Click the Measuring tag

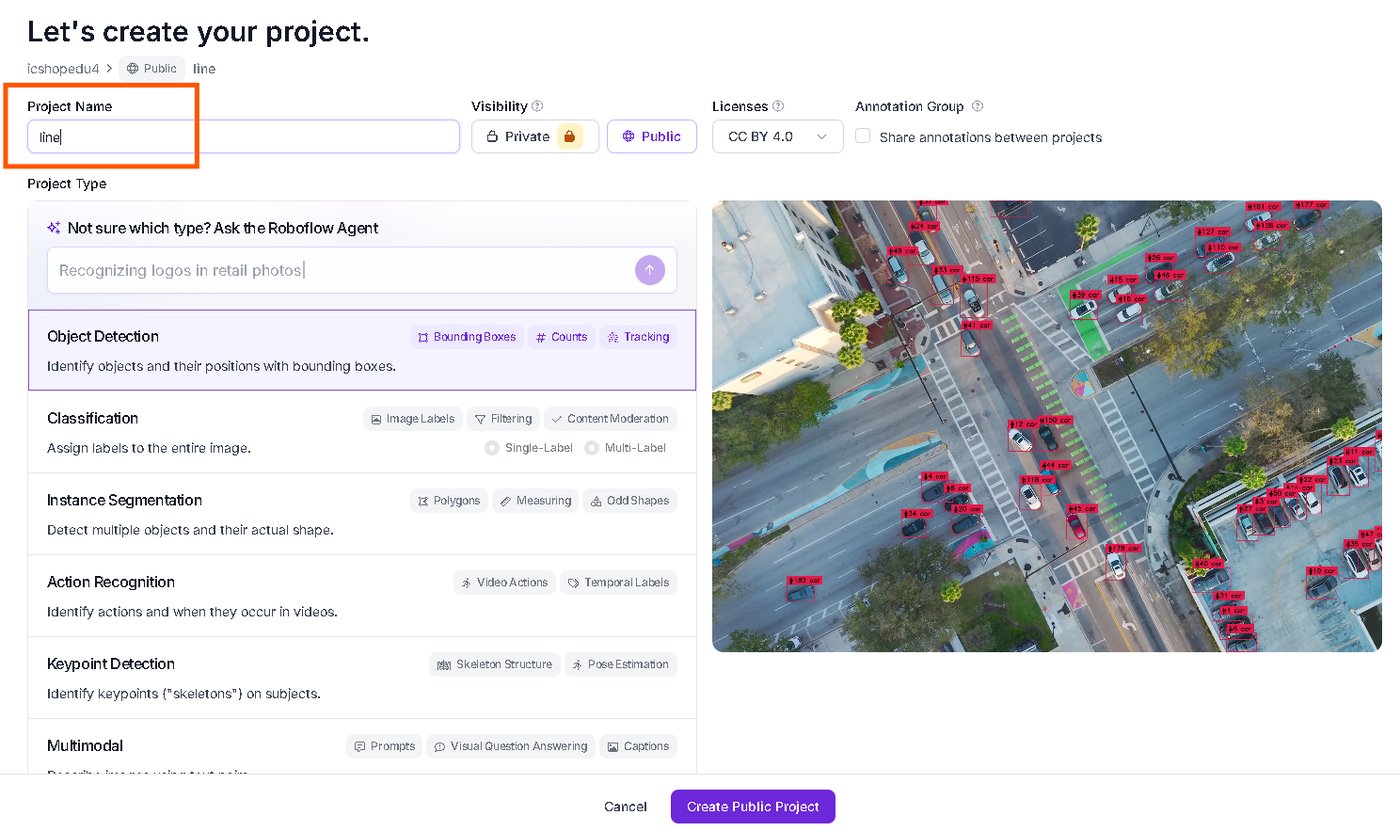535,501
